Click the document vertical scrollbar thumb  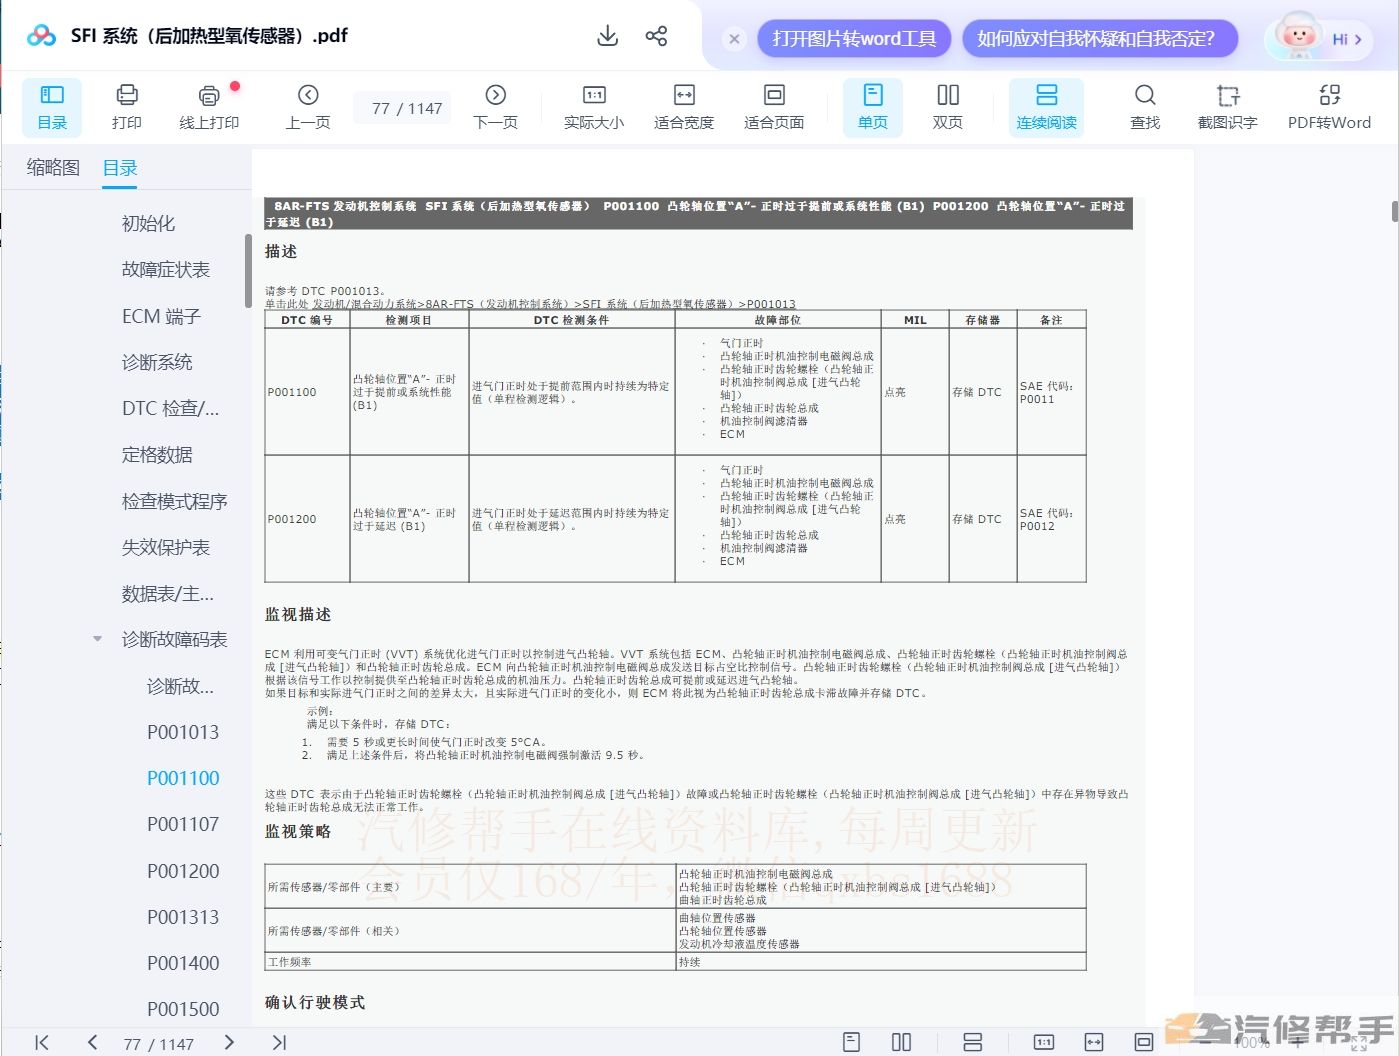[1395, 211]
